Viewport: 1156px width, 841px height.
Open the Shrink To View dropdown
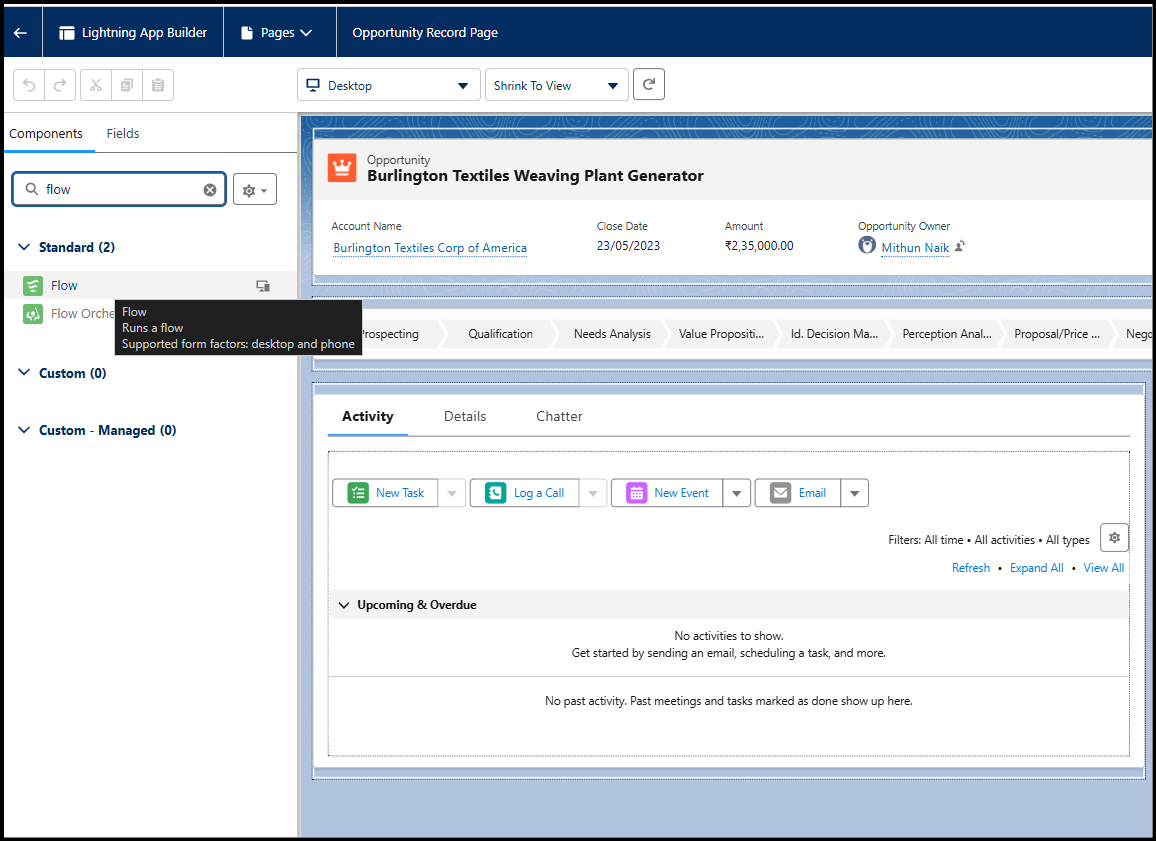(x=557, y=86)
